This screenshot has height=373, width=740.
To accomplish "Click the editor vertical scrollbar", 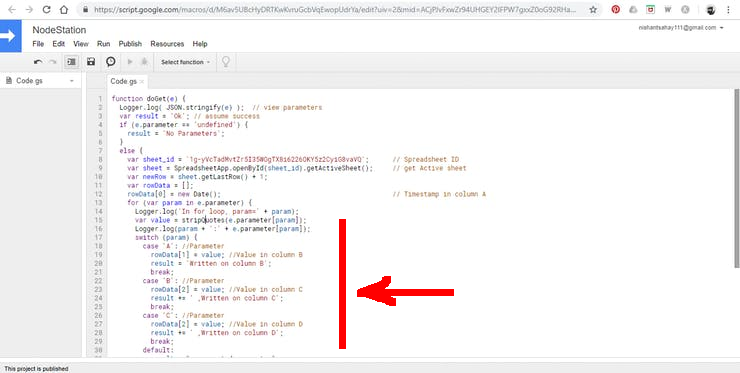I will [x=736, y=177].
